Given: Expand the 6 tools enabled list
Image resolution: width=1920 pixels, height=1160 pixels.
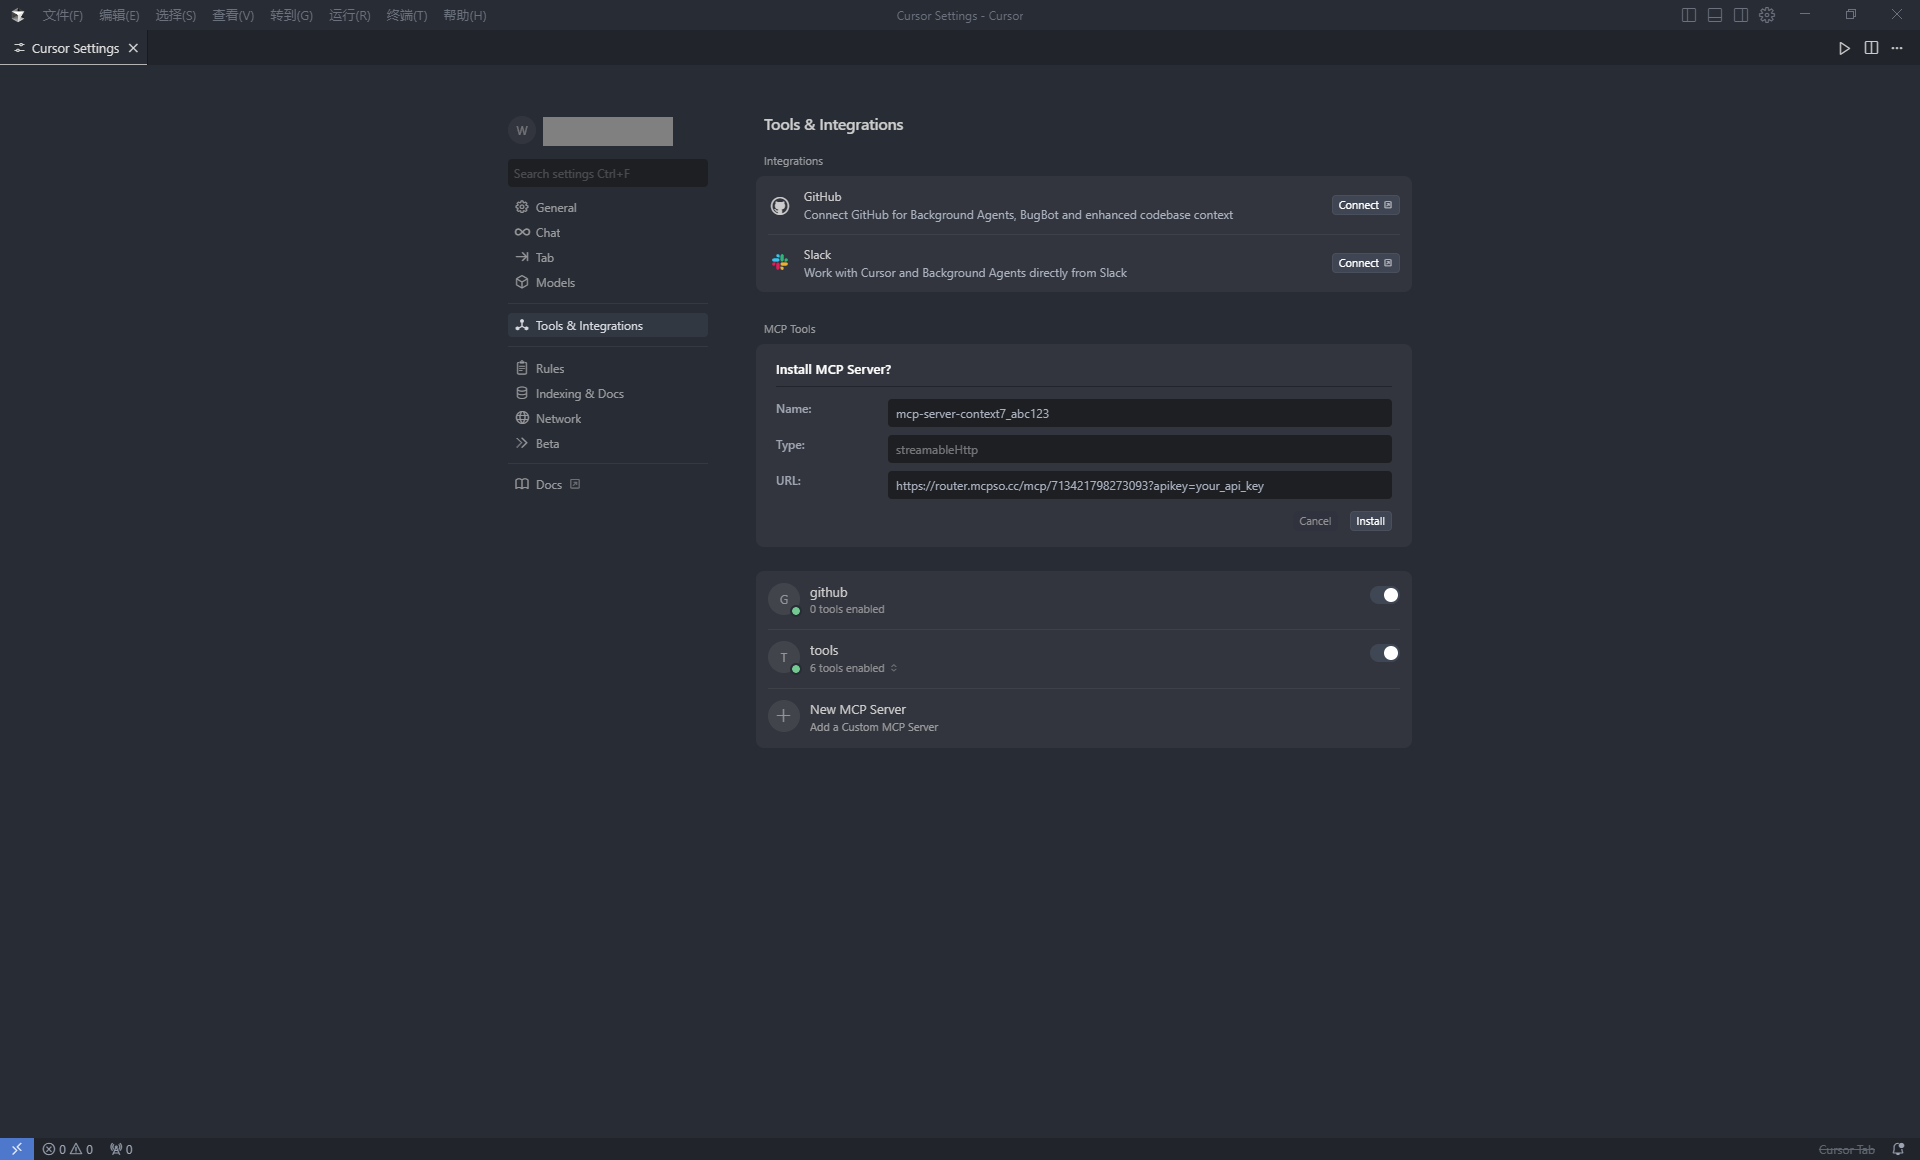Looking at the screenshot, I should [853, 668].
